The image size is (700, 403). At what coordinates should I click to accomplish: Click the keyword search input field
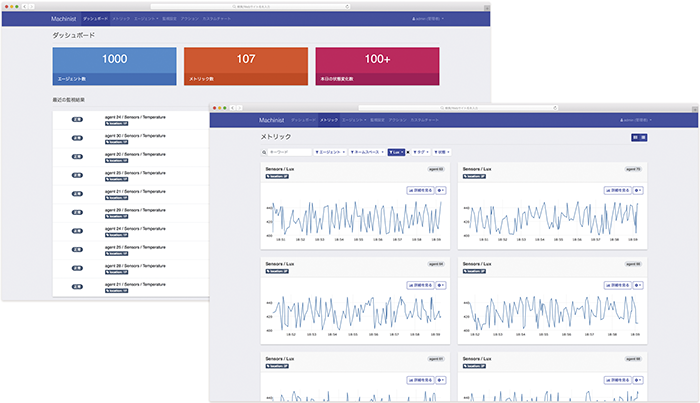288,152
